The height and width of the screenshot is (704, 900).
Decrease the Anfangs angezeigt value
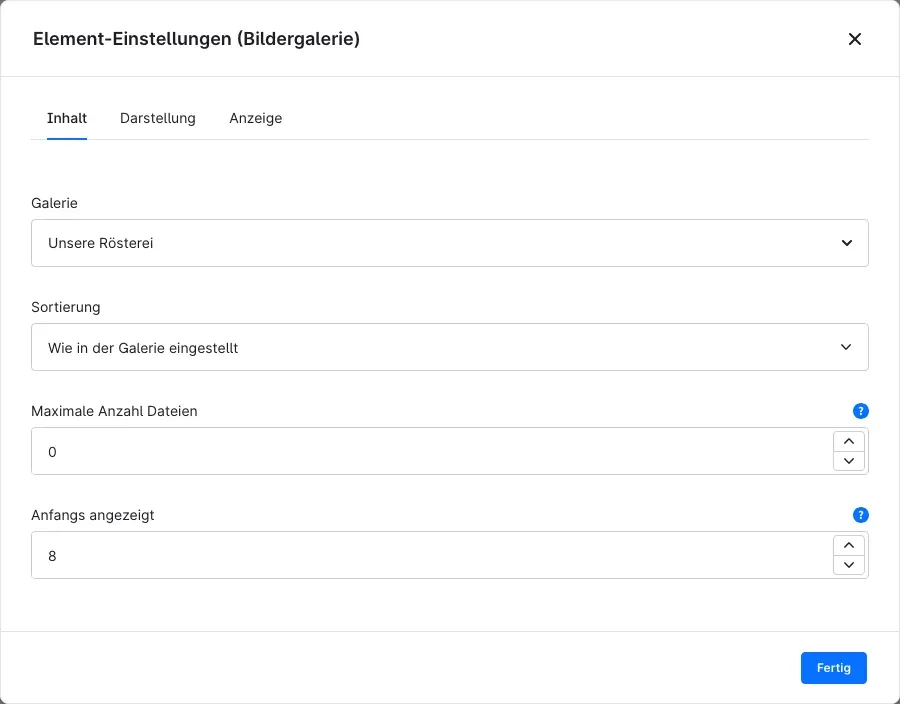coord(849,565)
